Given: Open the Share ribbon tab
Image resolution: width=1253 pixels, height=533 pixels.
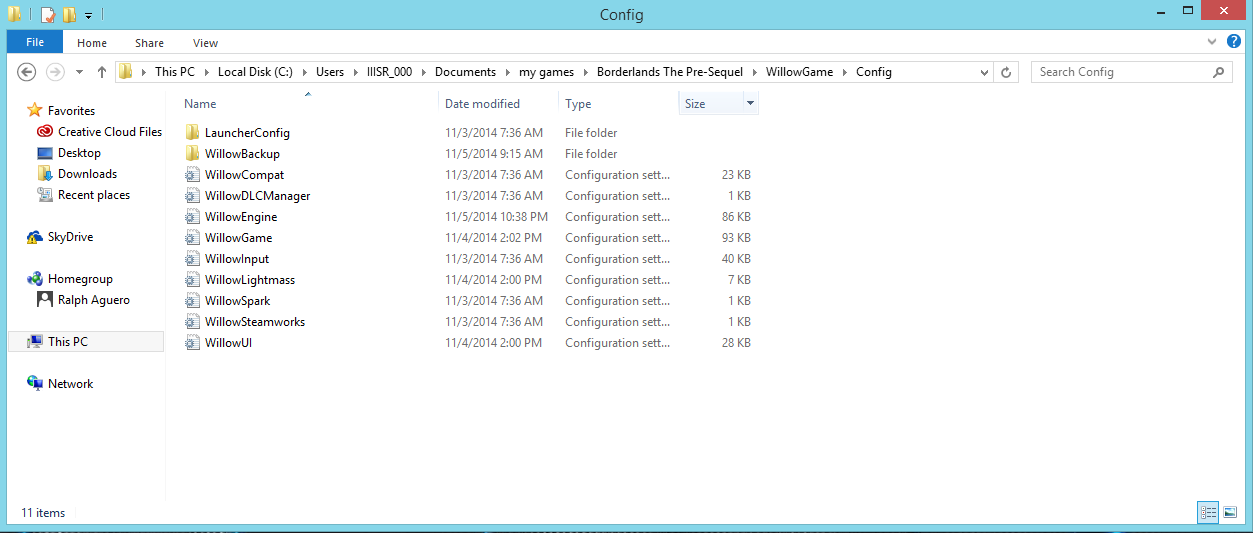Looking at the screenshot, I should (150, 43).
